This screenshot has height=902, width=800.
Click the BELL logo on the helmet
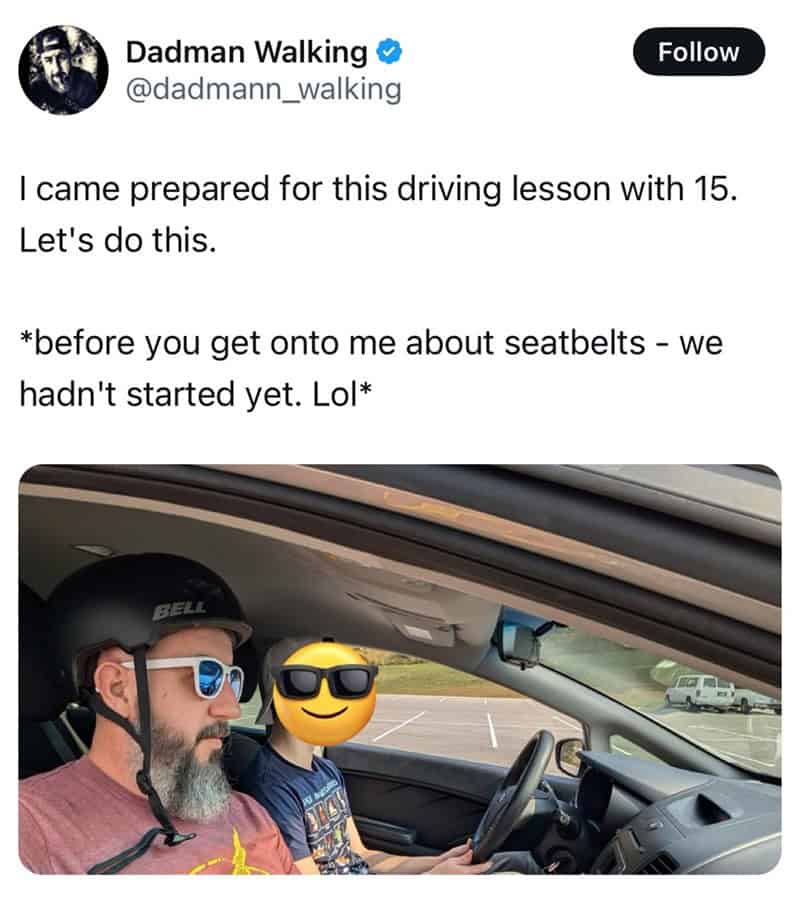click(179, 609)
